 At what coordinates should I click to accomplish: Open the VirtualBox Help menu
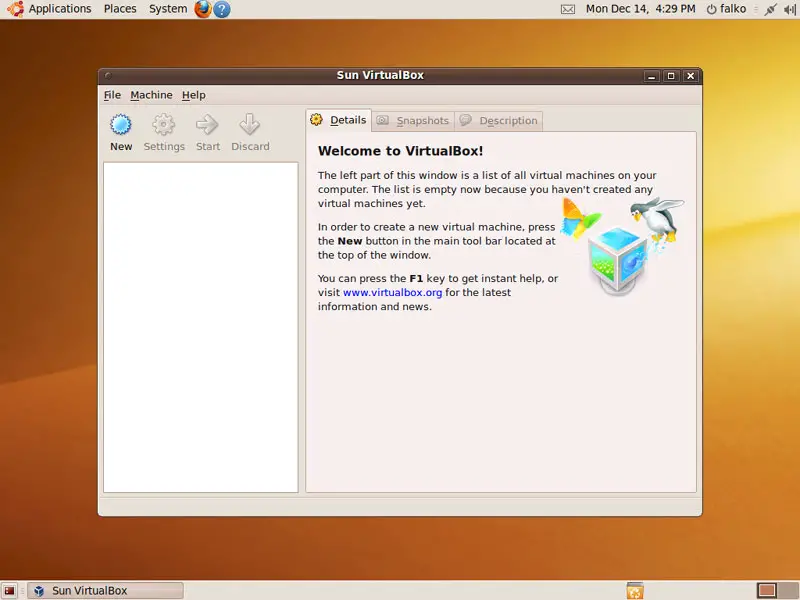click(194, 95)
